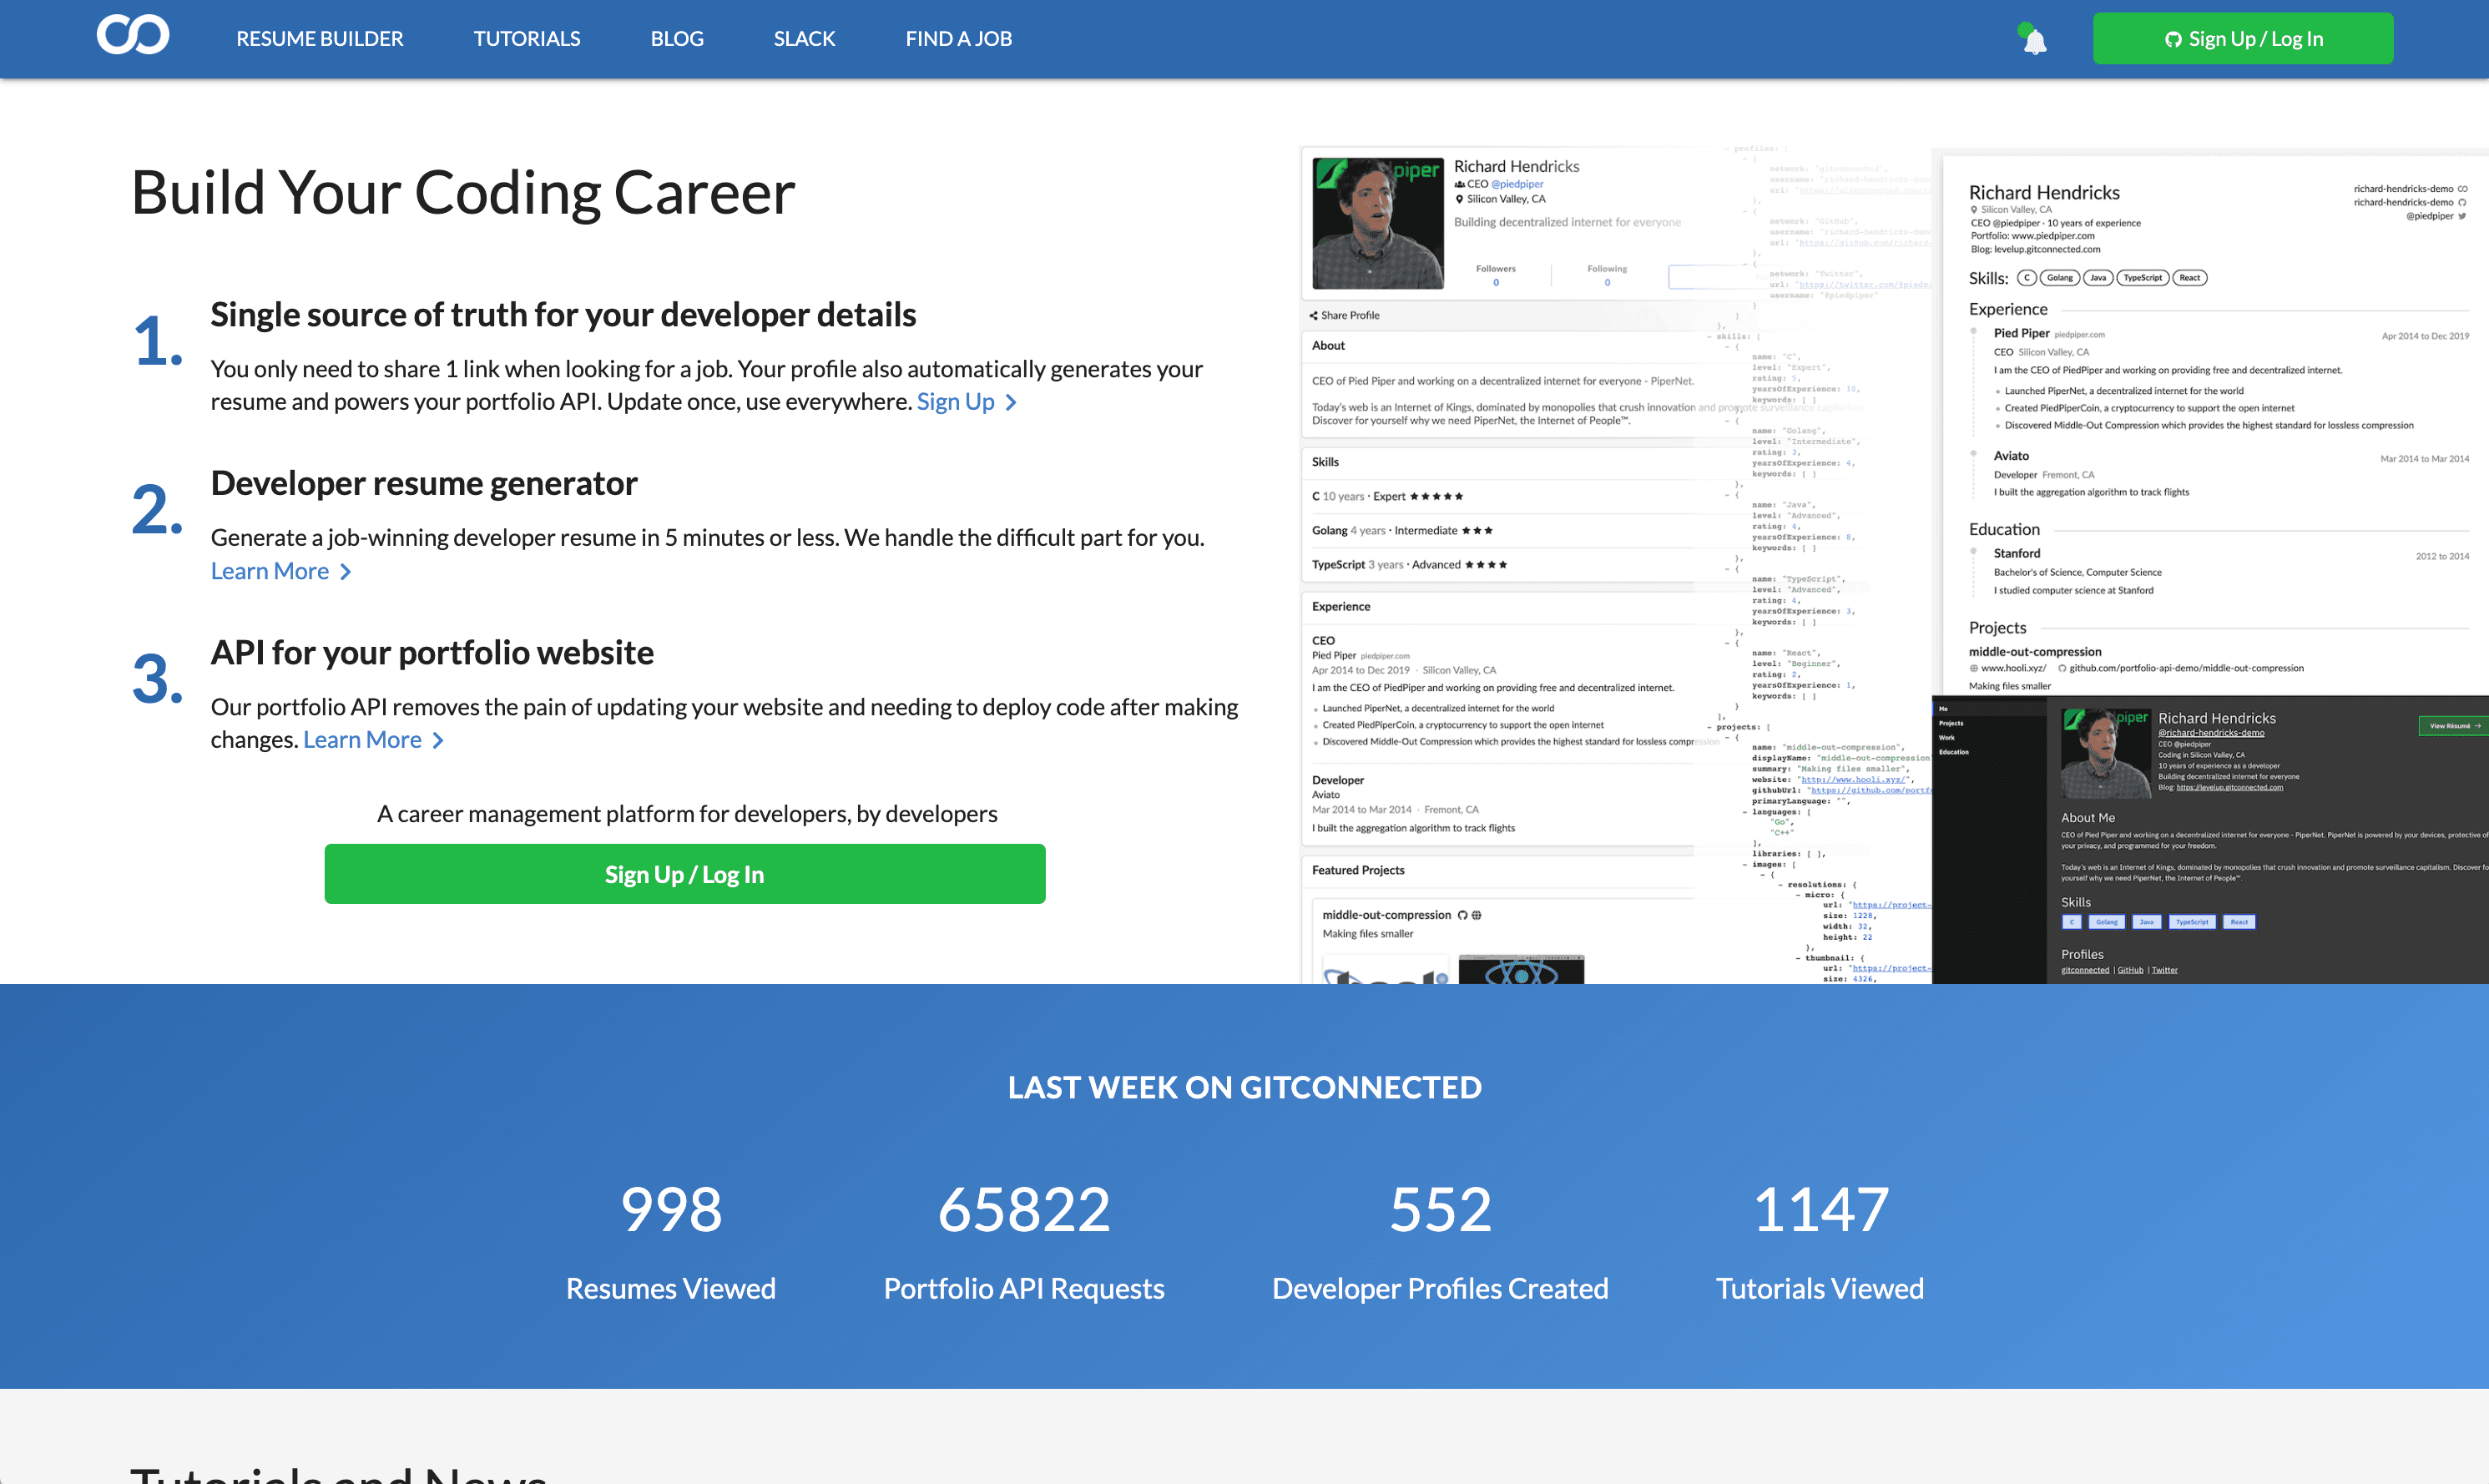Click Learn More under API for portfolio website
2489x1484 pixels.
pyautogui.click(x=362, y=741)
